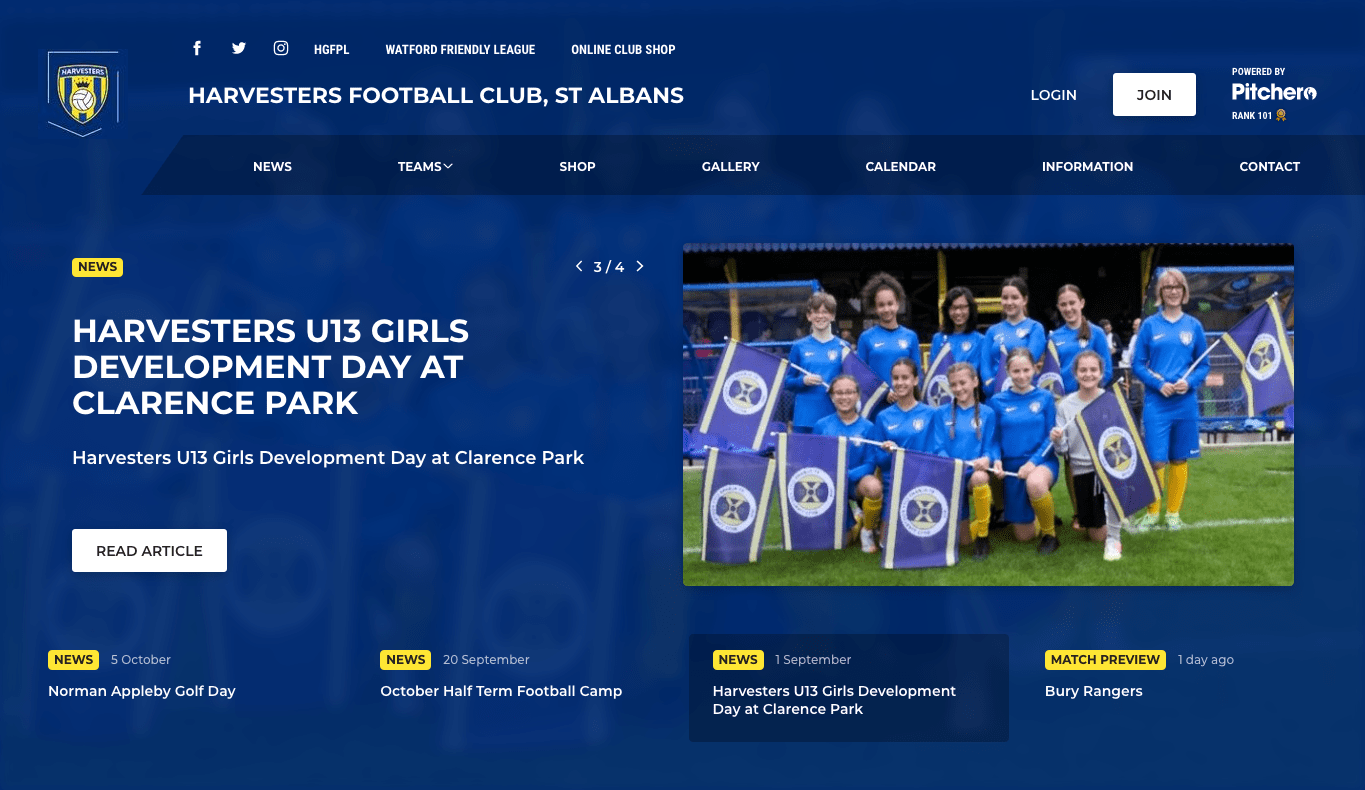This screenshot has height=790, width=1365.
Task: Click the '1 day ago' text
Action: tap(1206, 660)
